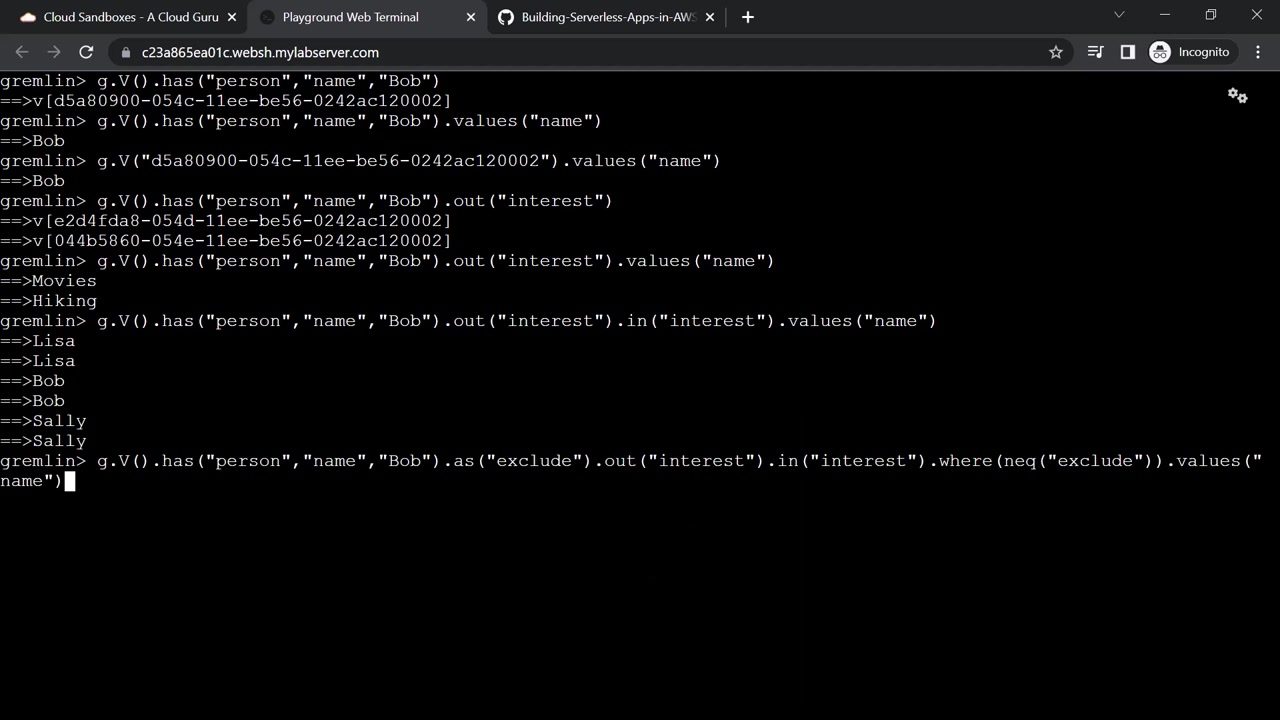
Task: Open the media controls icon in toolbar
Action: tap(1095, 52)
